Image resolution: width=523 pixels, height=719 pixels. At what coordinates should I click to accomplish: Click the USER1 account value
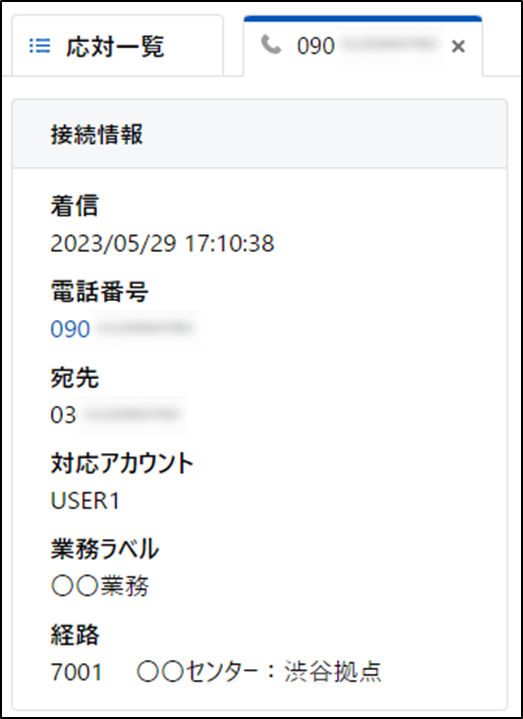(85, 500)
